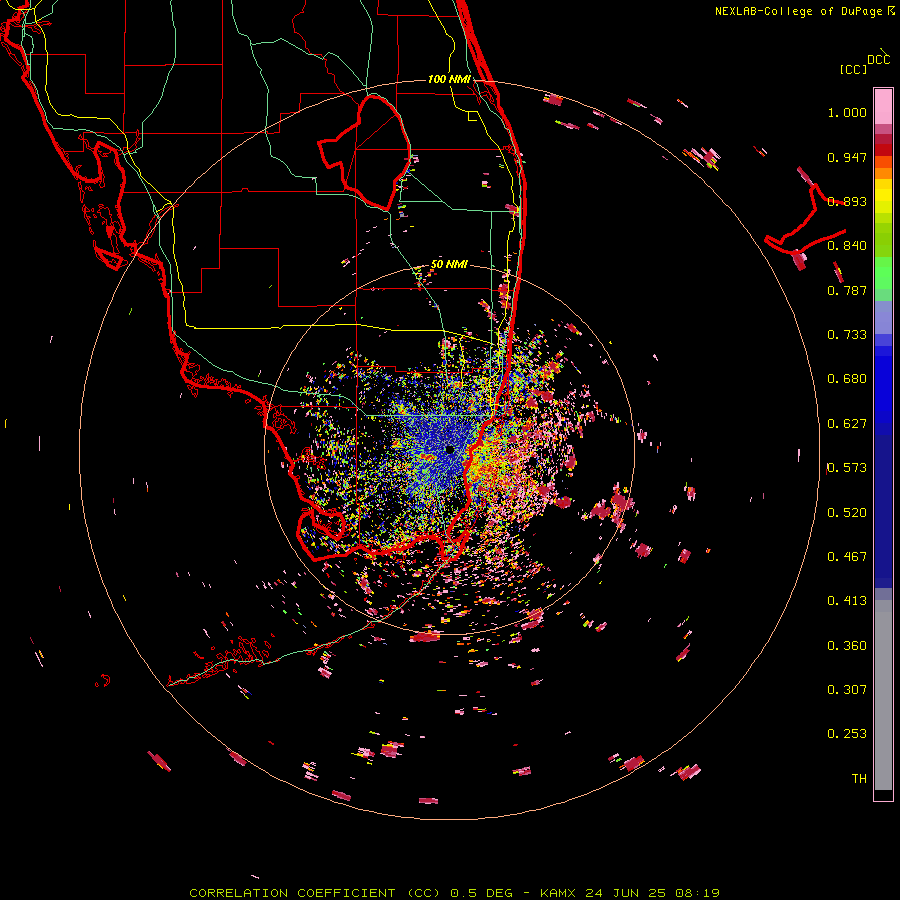Click the 0.307 value on color scale
The width and height of the screenshot is (900, 900).
[x=847, y=690]
